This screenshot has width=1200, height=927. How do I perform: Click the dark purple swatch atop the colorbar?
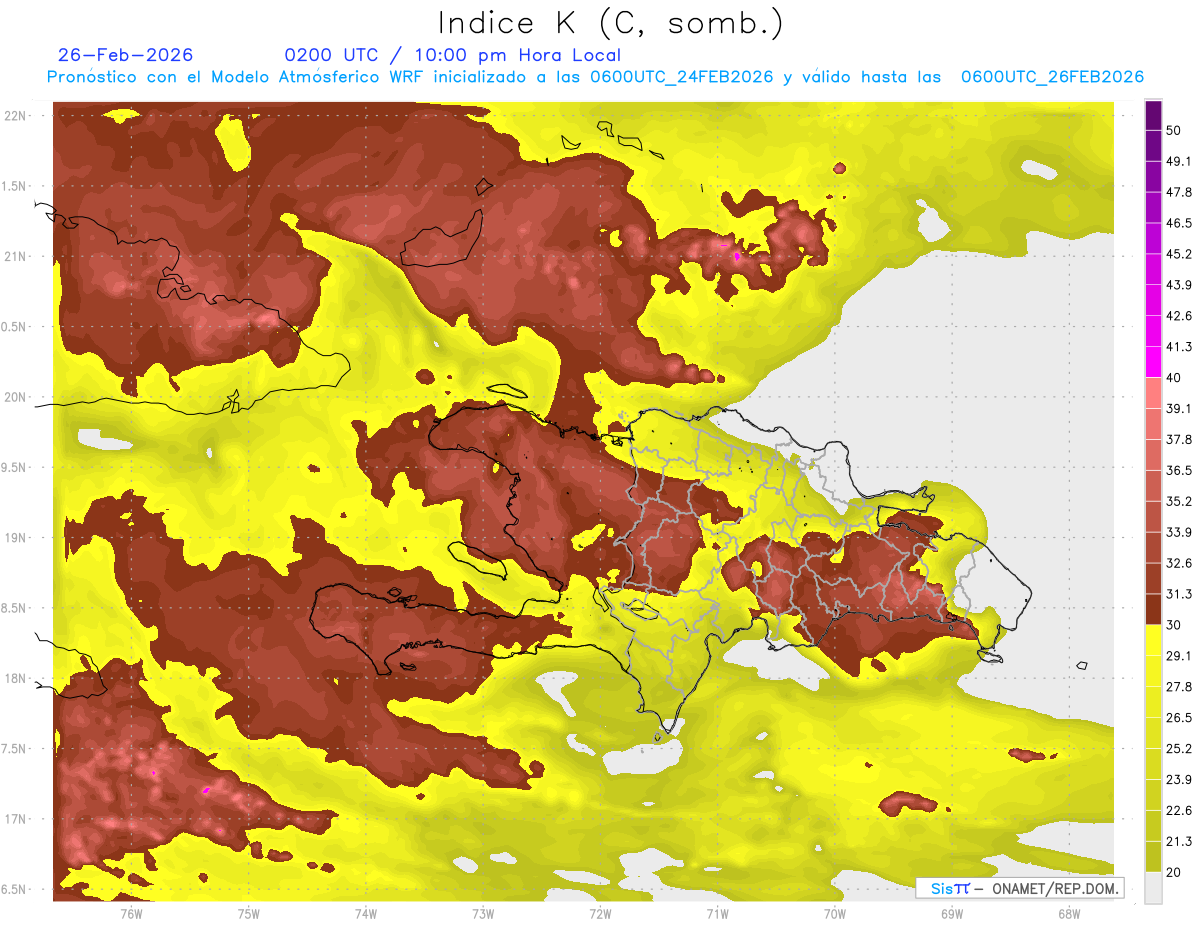1153,115
